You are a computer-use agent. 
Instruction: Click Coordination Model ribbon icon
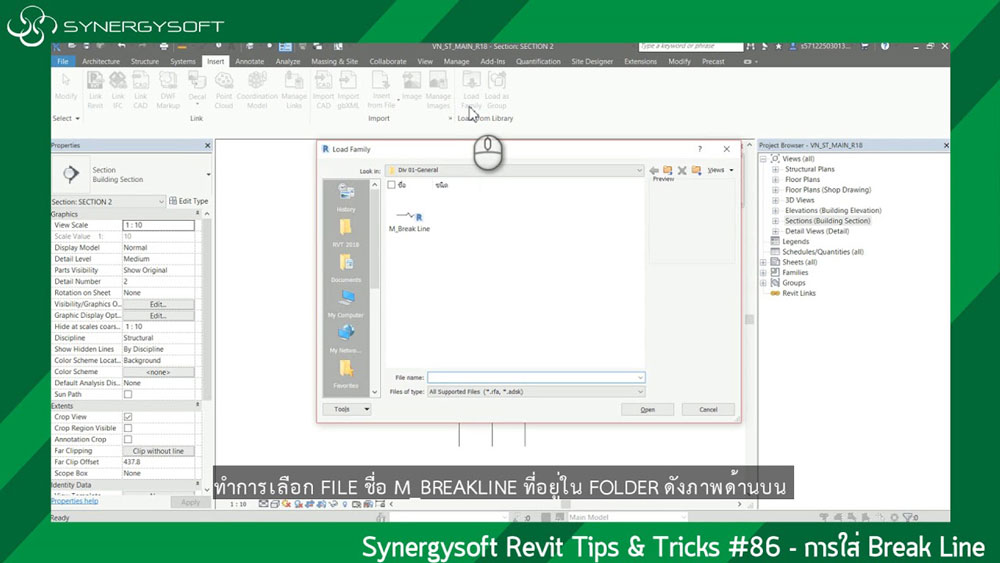point(257,90)
